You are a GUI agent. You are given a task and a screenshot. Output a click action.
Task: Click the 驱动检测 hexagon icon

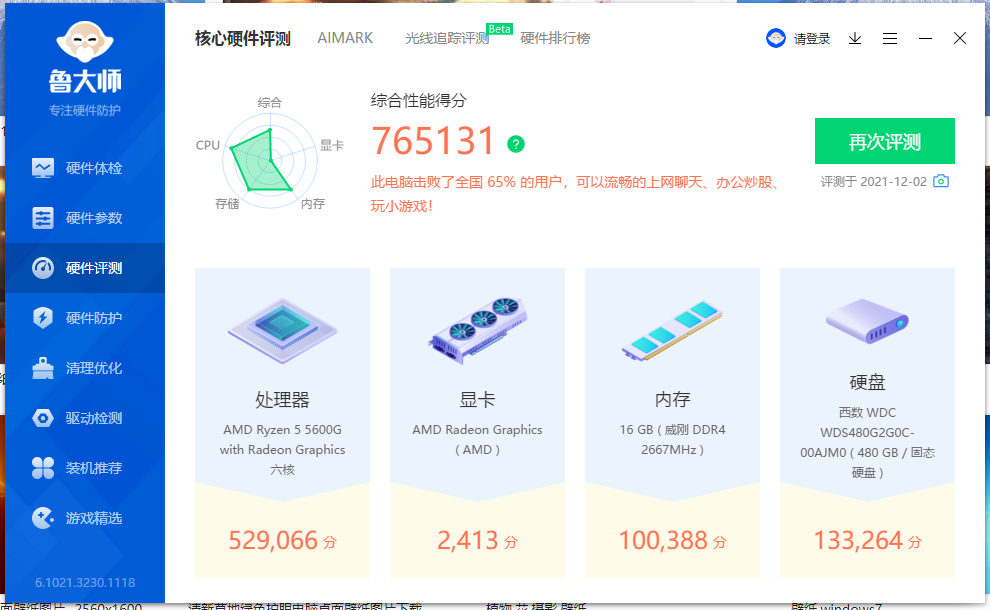[x=43, y=417]
